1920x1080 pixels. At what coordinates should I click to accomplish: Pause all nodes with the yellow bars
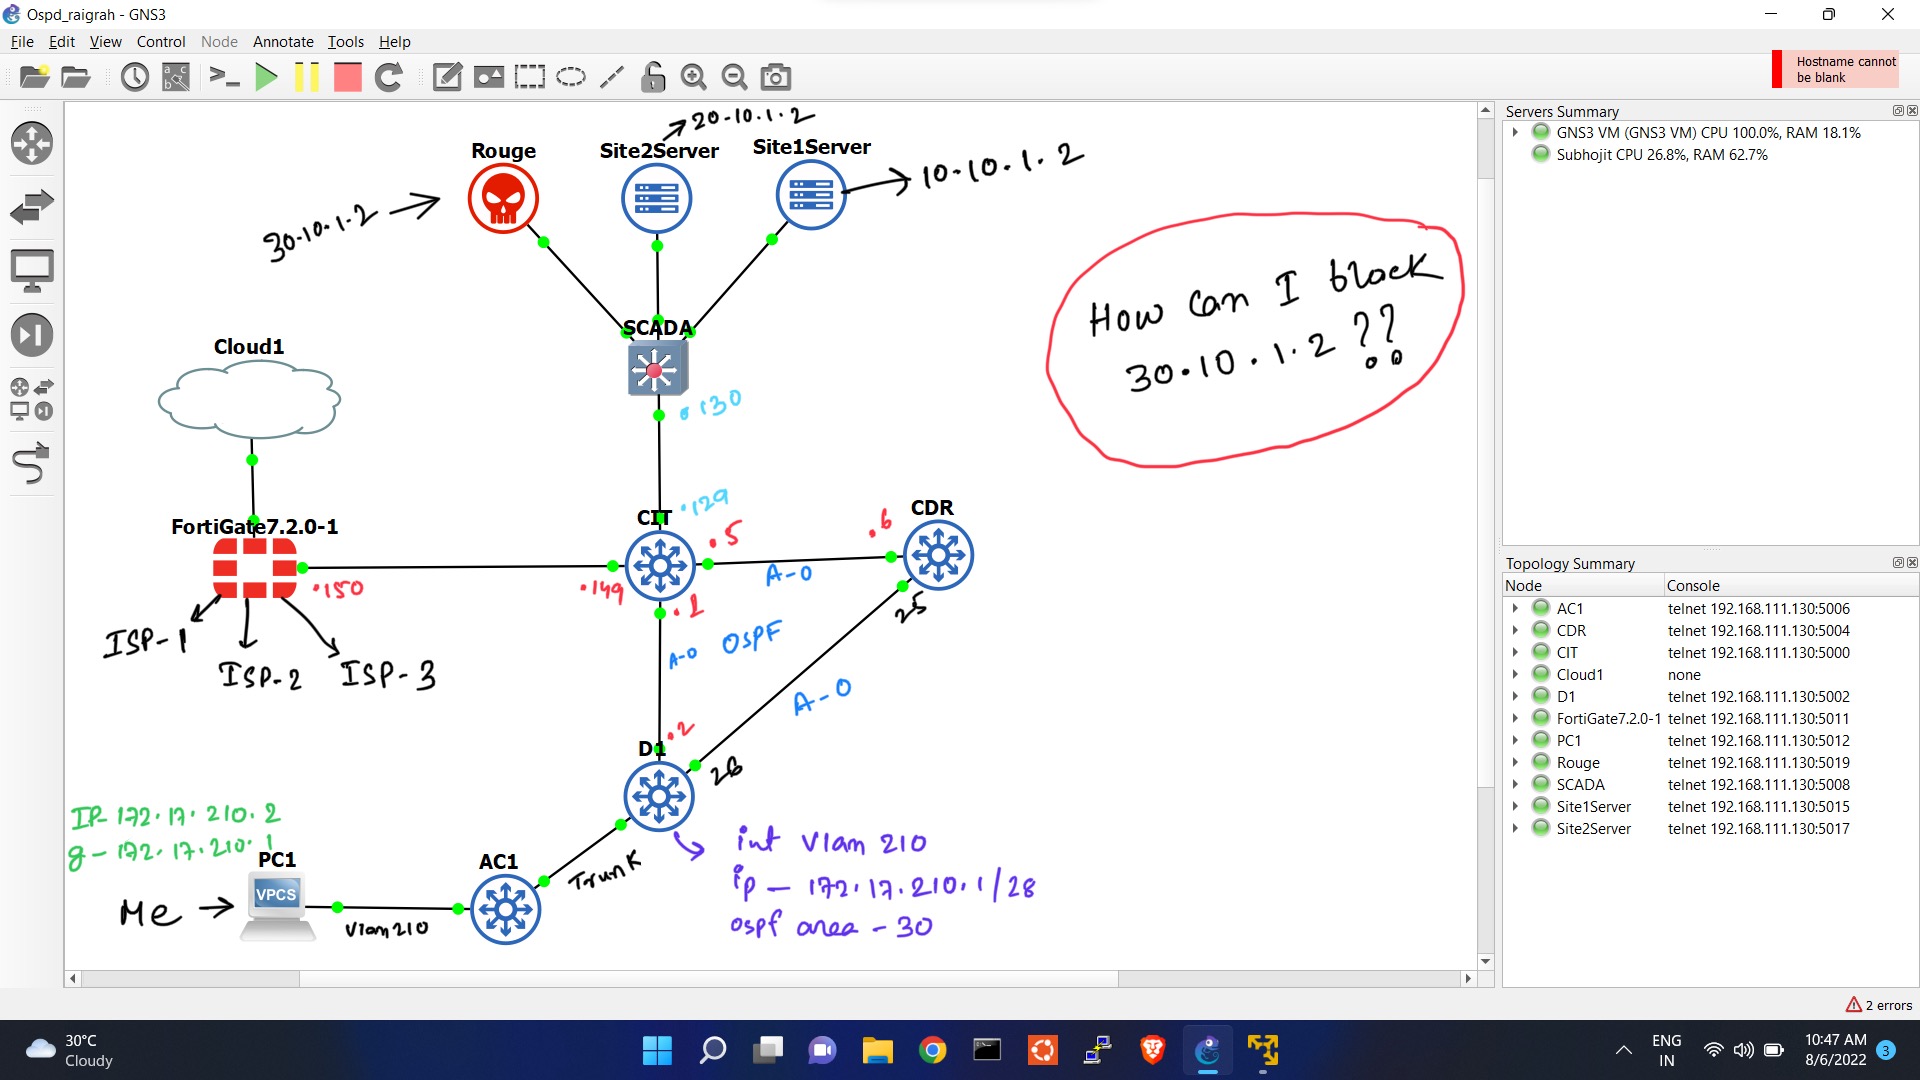307,77
